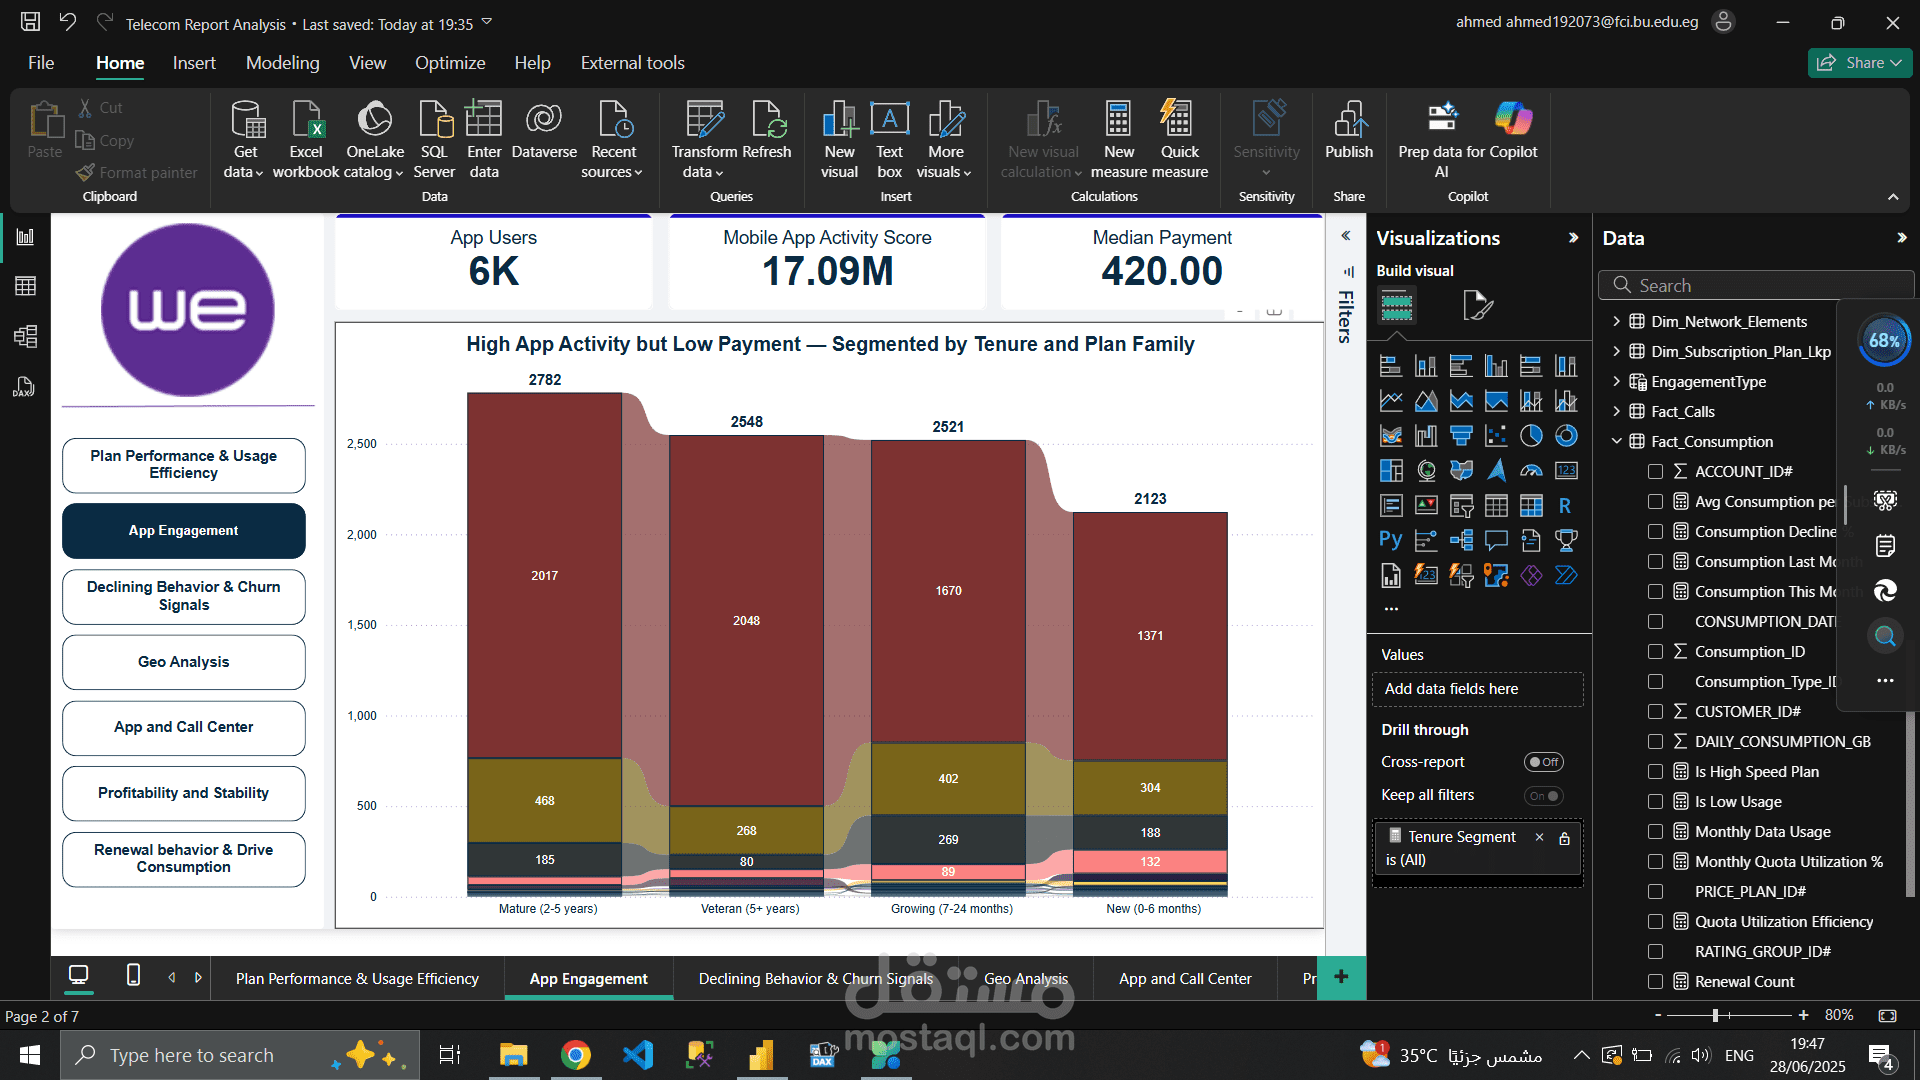Click the zoom in plus button
The width and height of the screenshot is (1920, 1080).
click(x=1803, y=1015)
